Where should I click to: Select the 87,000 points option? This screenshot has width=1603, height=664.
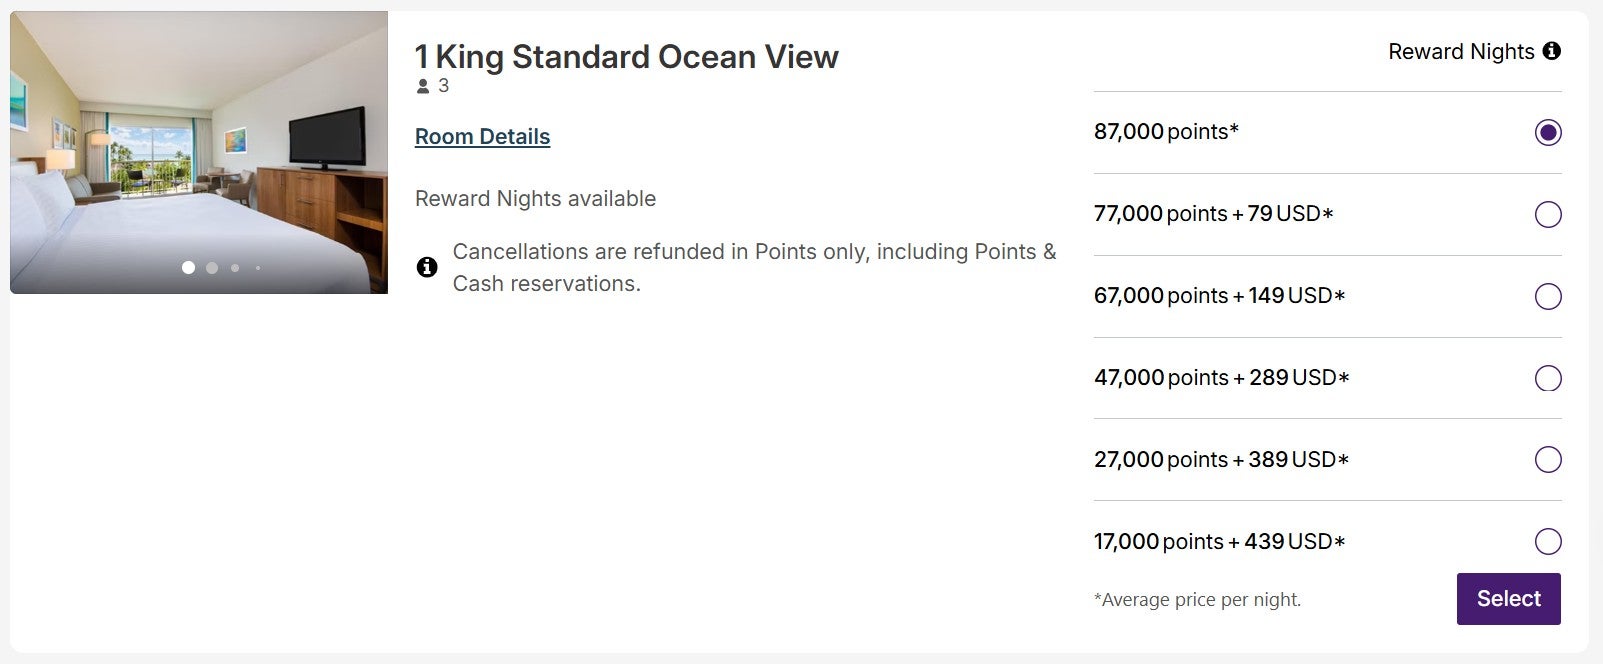tap(1548, 132)
